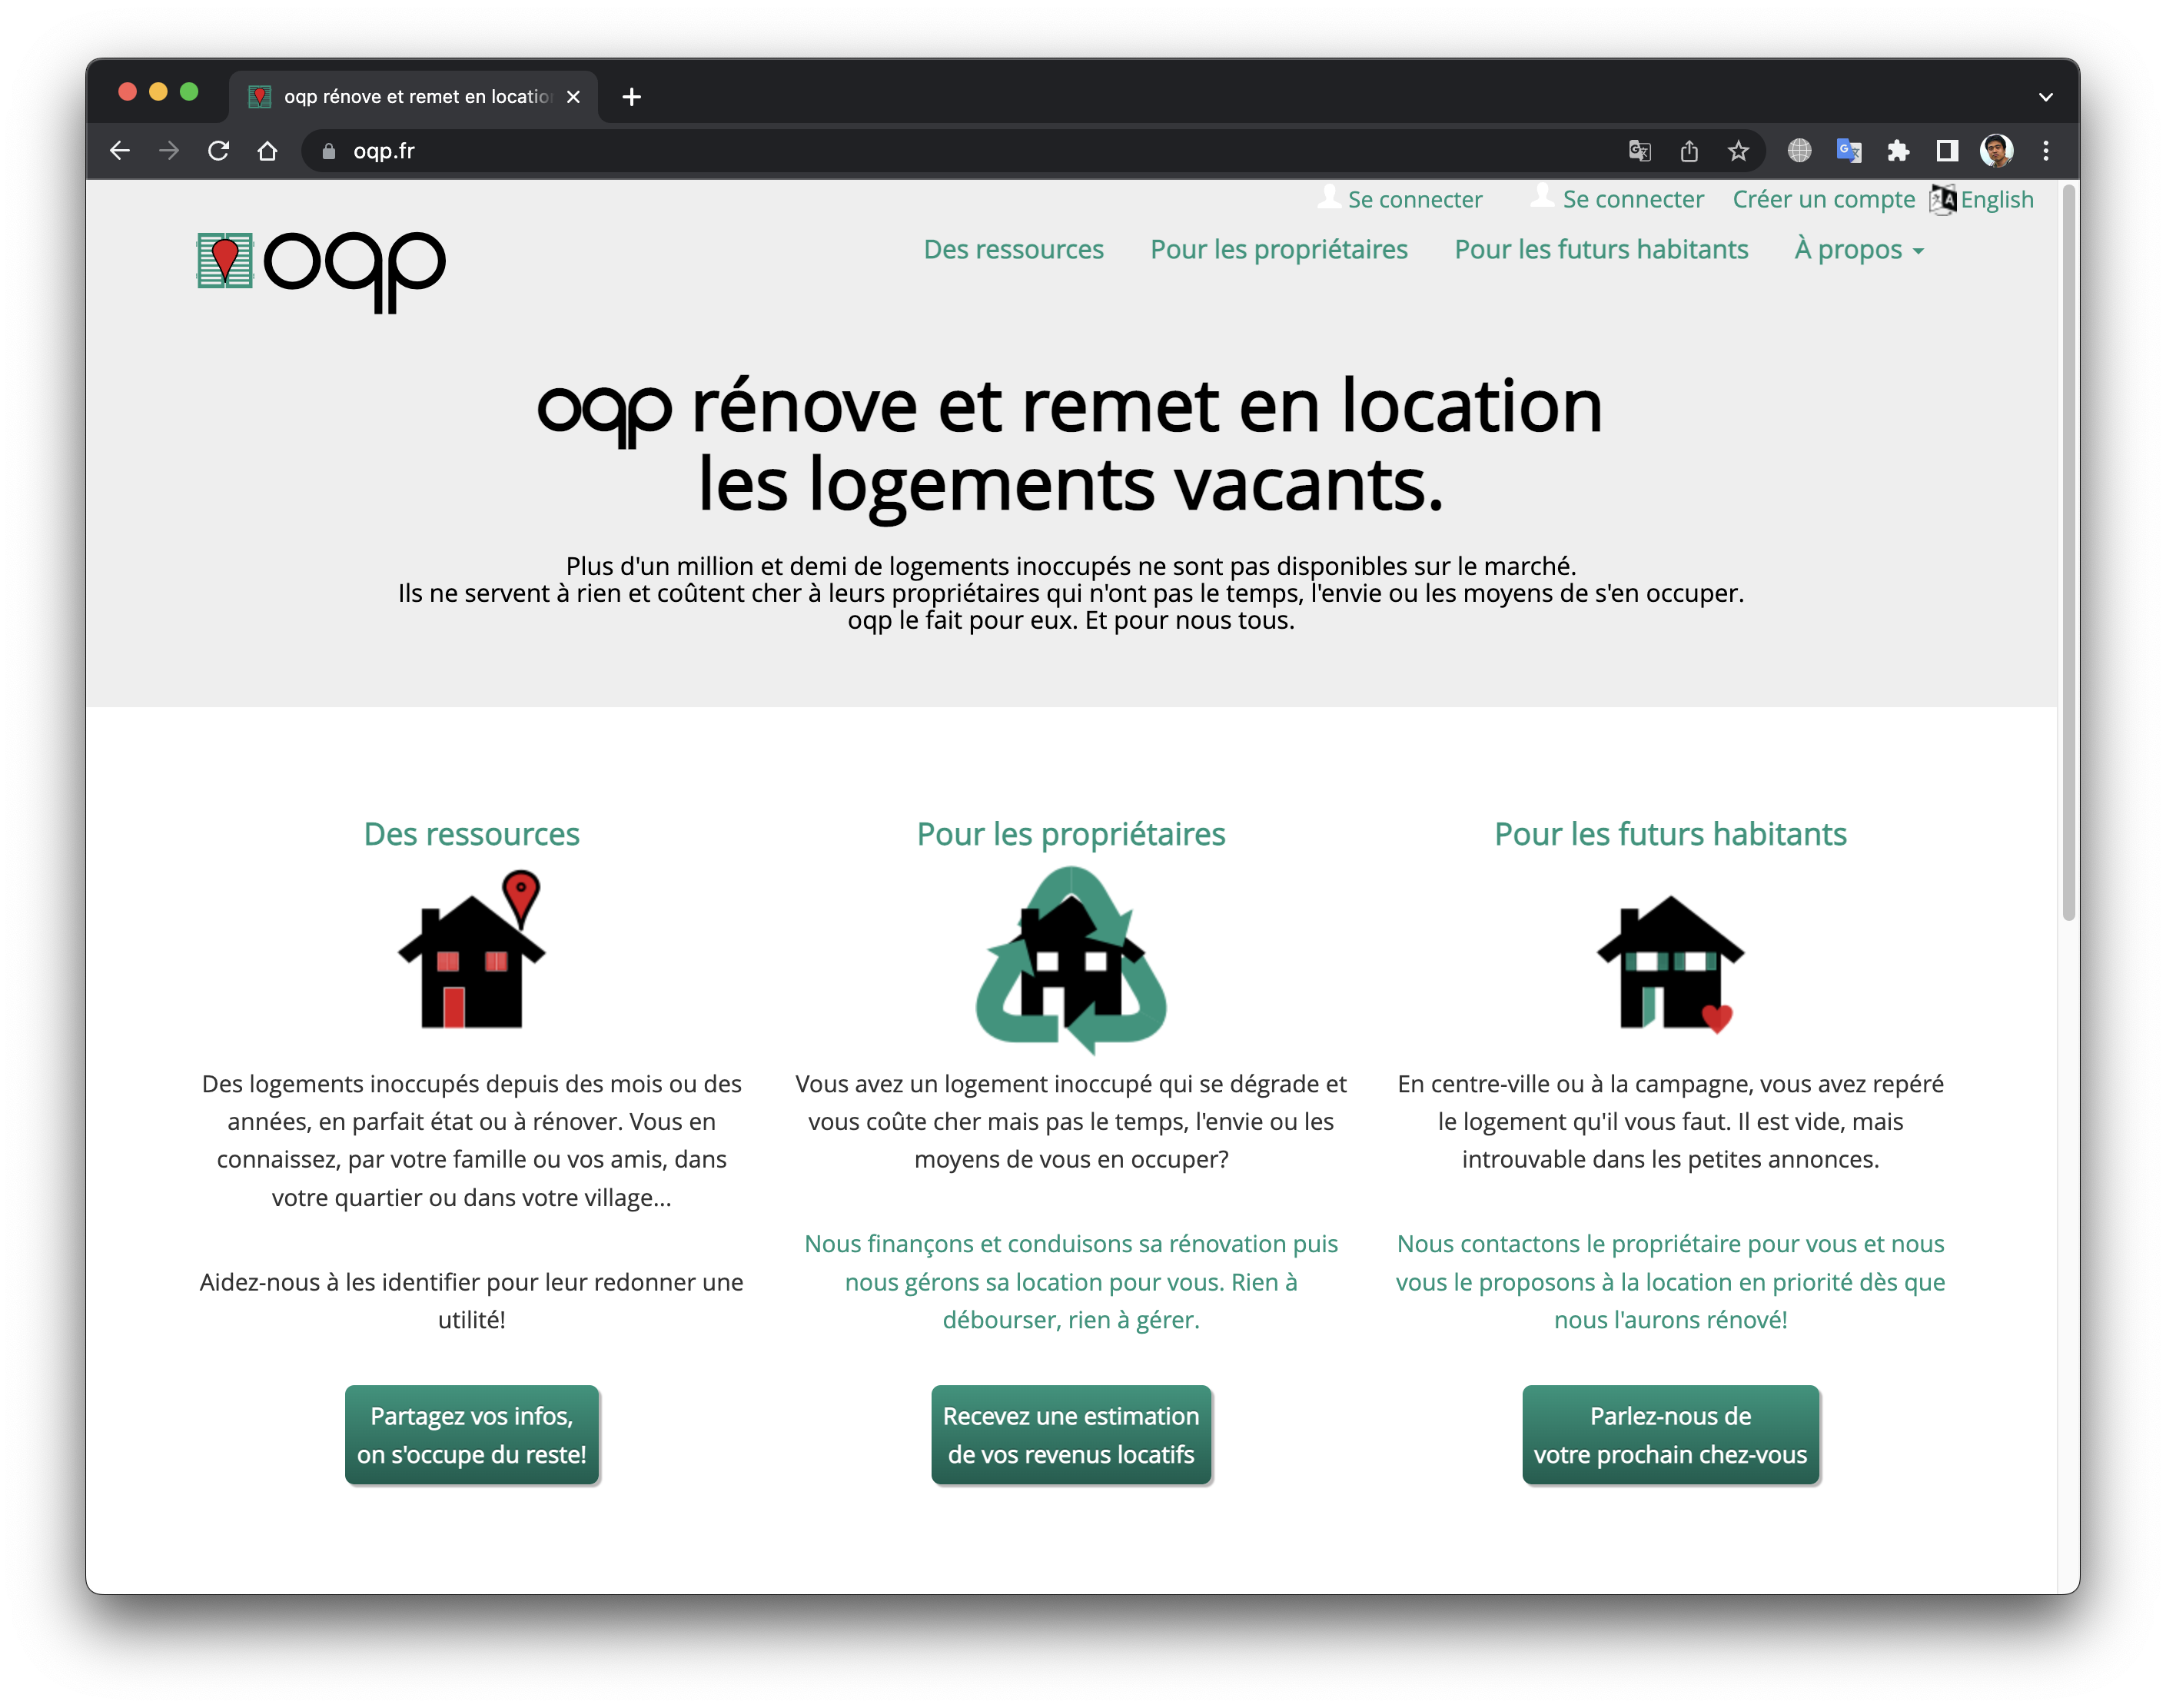Open the Extensions puzzle menu
The width and height of the screenshot is (2166, 1708).
click(x=1898, y=151)
